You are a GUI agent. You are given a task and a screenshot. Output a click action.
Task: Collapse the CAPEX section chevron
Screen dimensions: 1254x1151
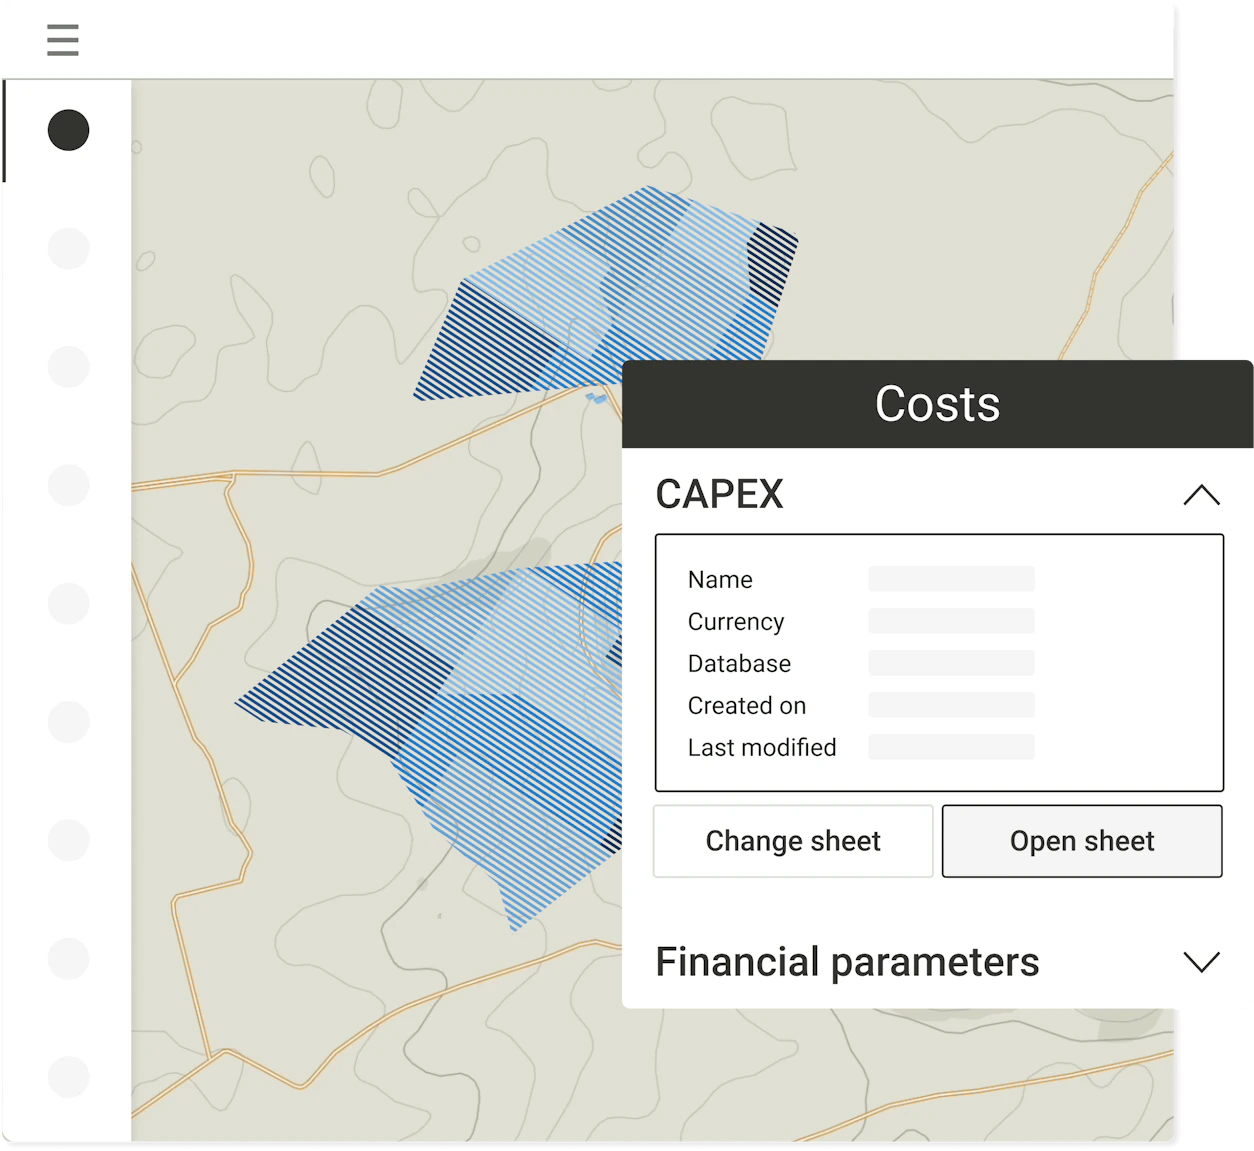(x=1201, y=495)
